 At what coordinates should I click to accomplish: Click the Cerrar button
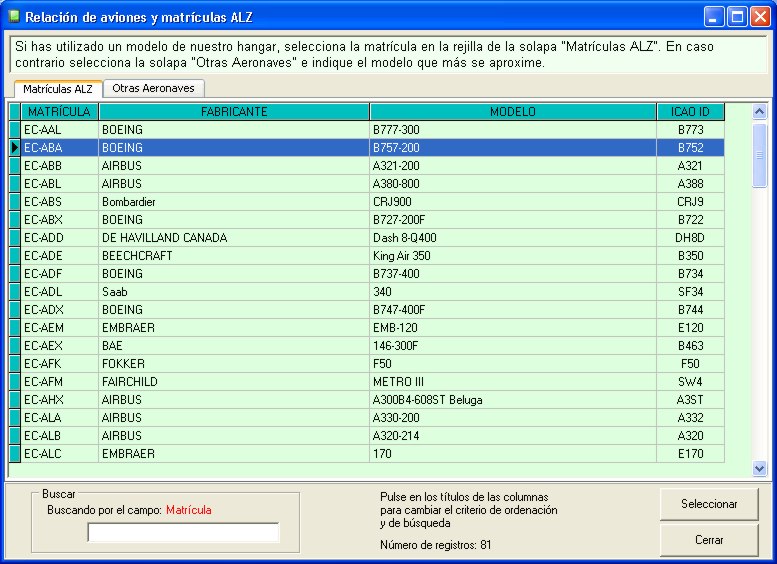pyautogui.click(x=709, y=540)
